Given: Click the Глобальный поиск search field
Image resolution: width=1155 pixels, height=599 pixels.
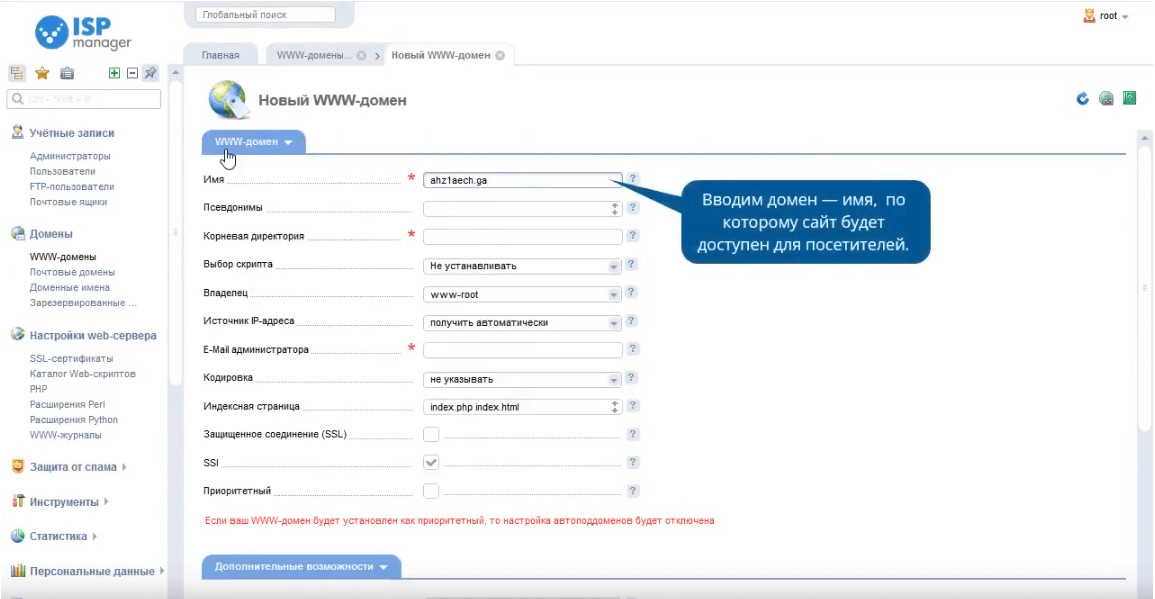Looking at the screenshot, I should (265, 15).
